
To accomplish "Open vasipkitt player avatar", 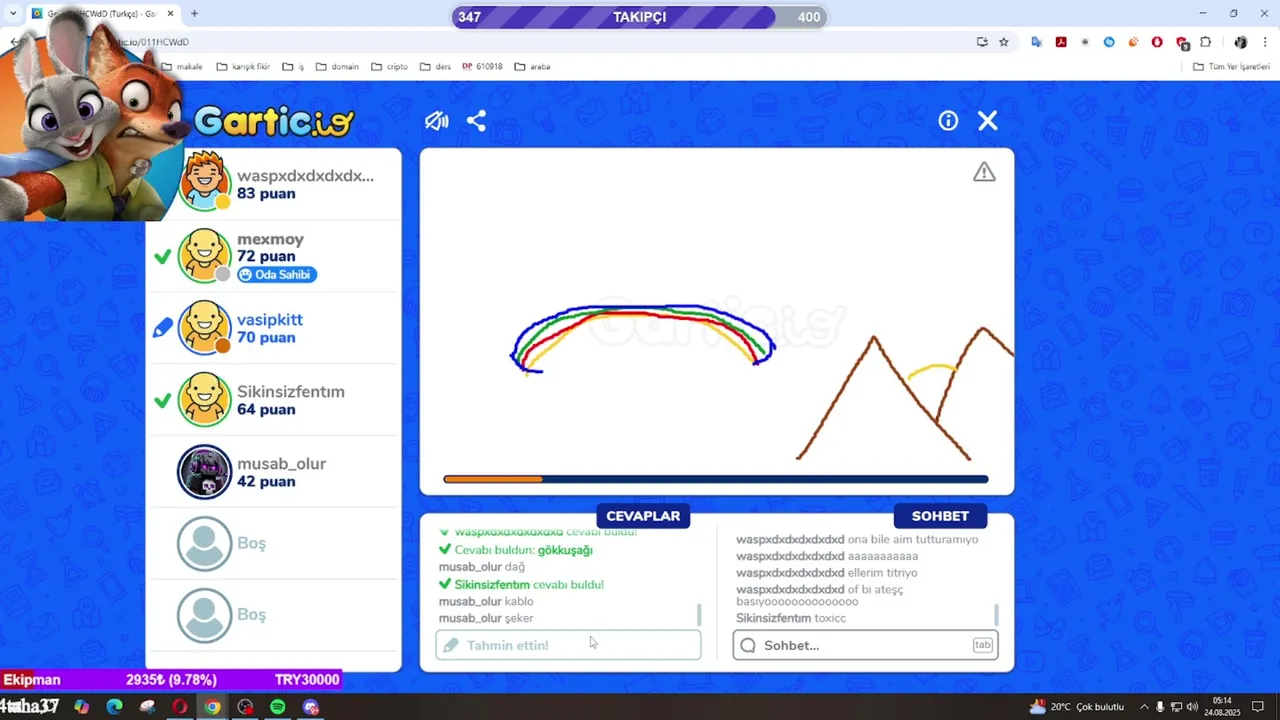I will click(205, 328).
